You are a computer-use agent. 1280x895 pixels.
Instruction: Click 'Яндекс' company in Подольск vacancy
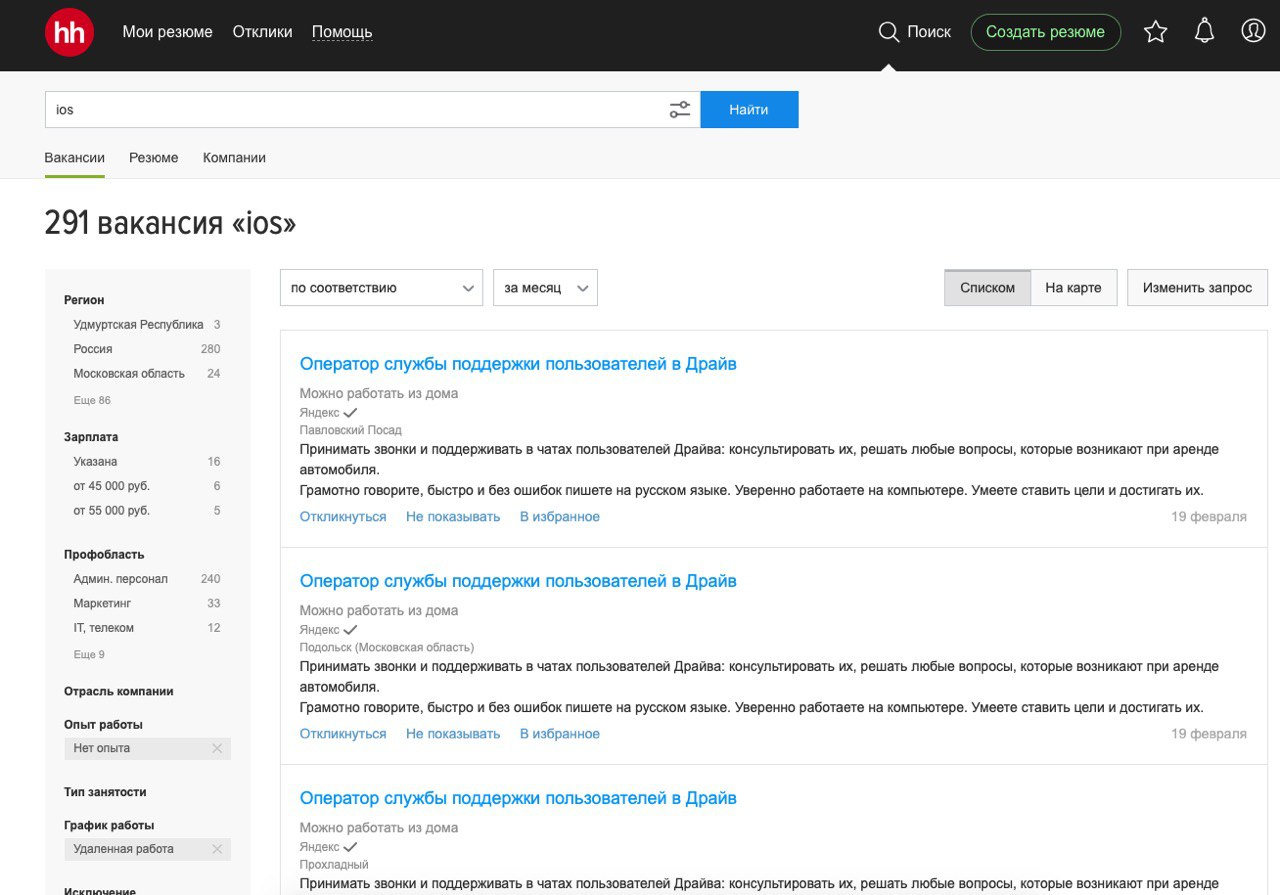click(319, 629)
